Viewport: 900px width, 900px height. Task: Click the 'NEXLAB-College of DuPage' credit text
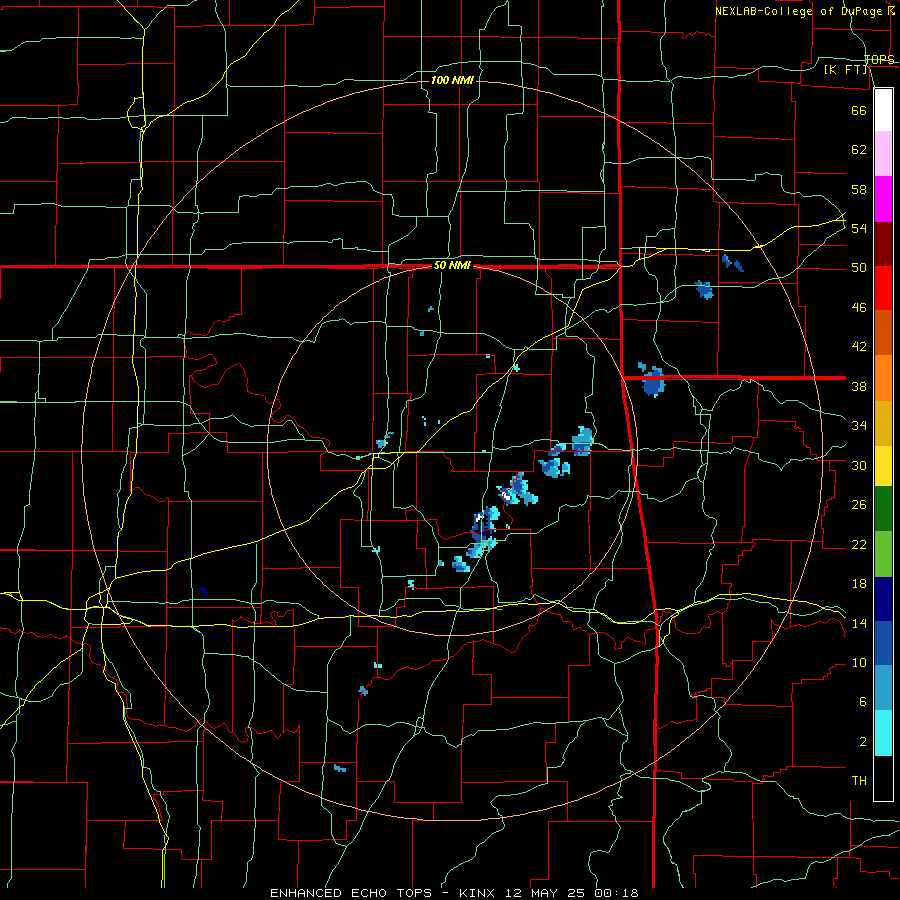click(x=800, y=11)
